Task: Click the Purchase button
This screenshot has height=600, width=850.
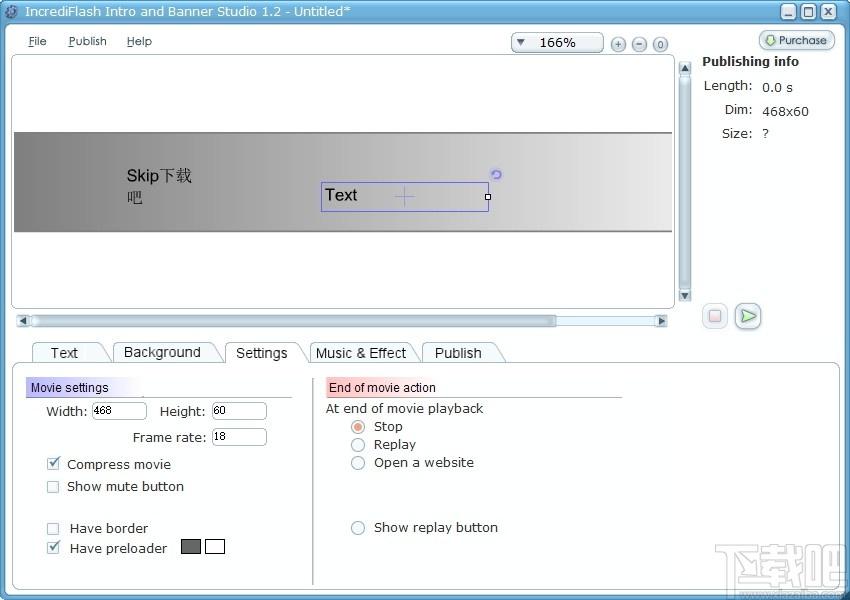Action: (x=797, y=40)
